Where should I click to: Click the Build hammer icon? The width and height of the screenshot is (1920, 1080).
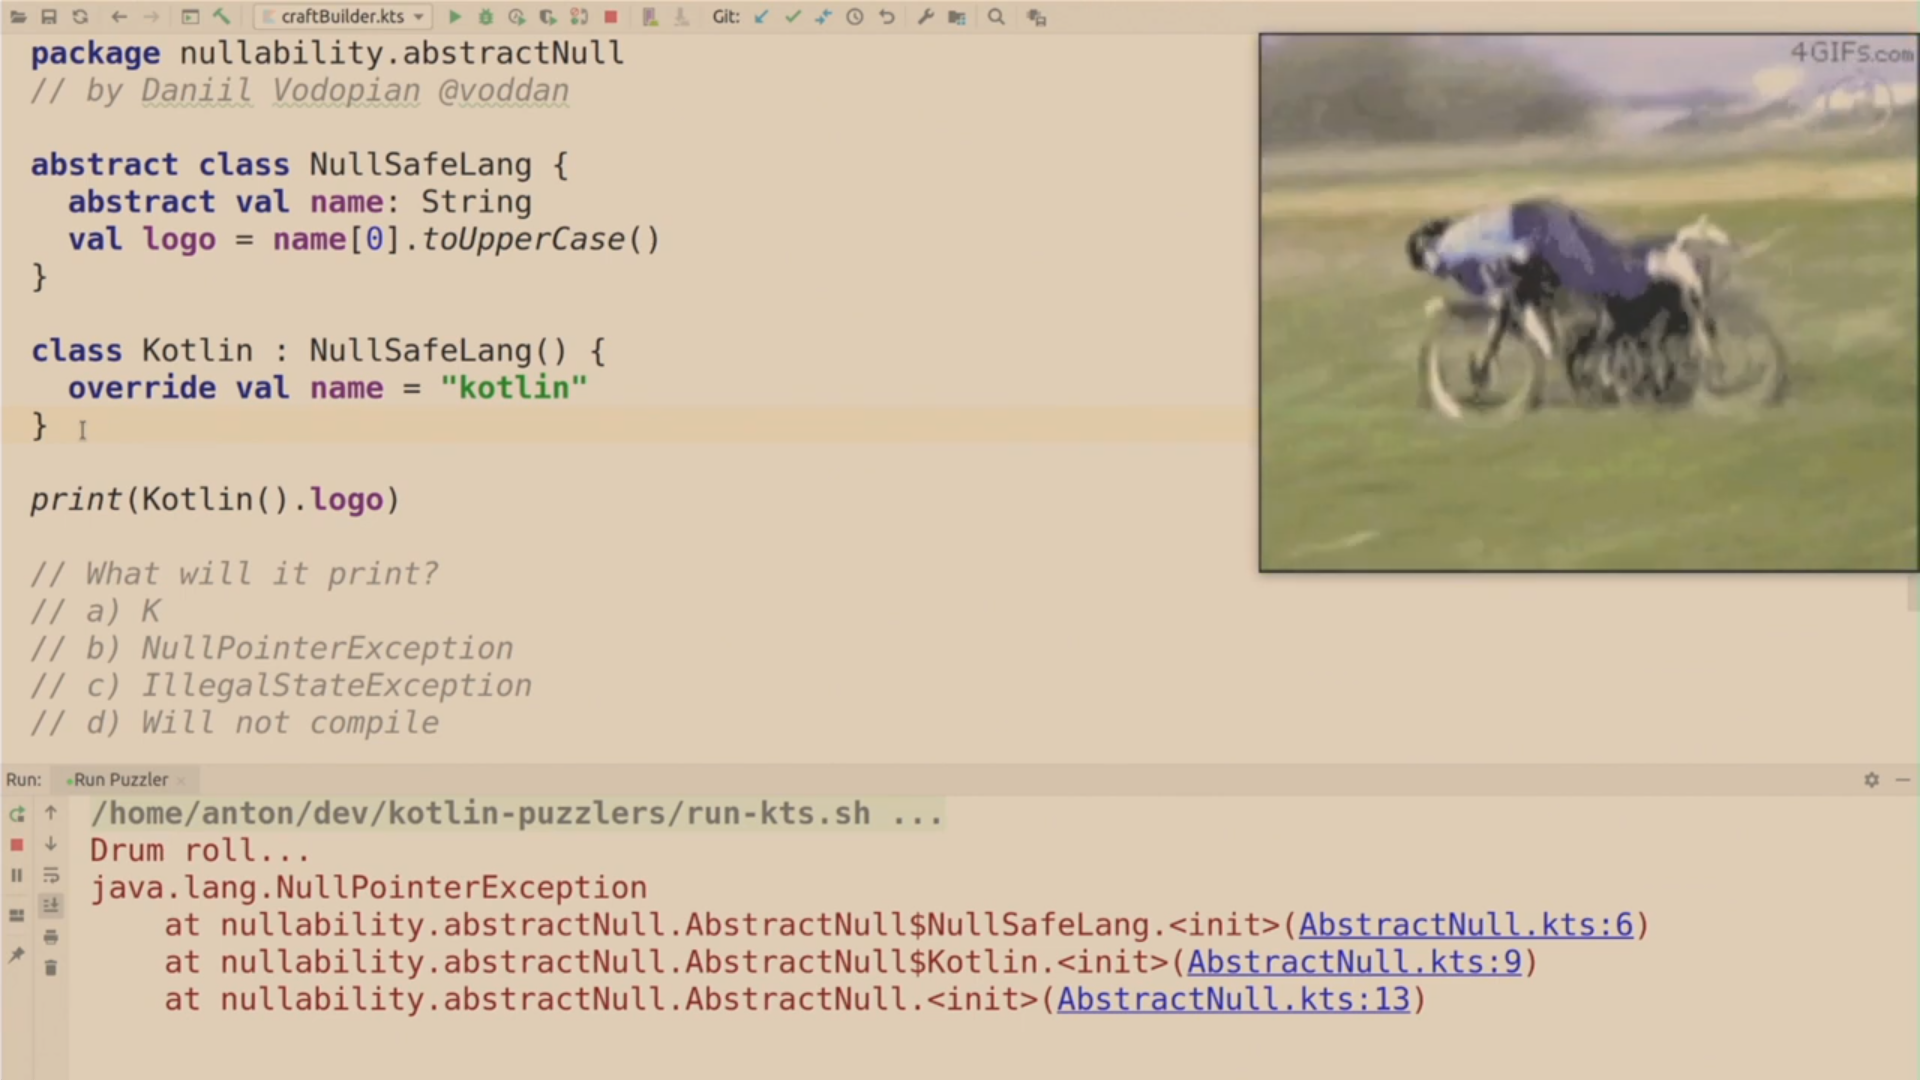point(221,17)
